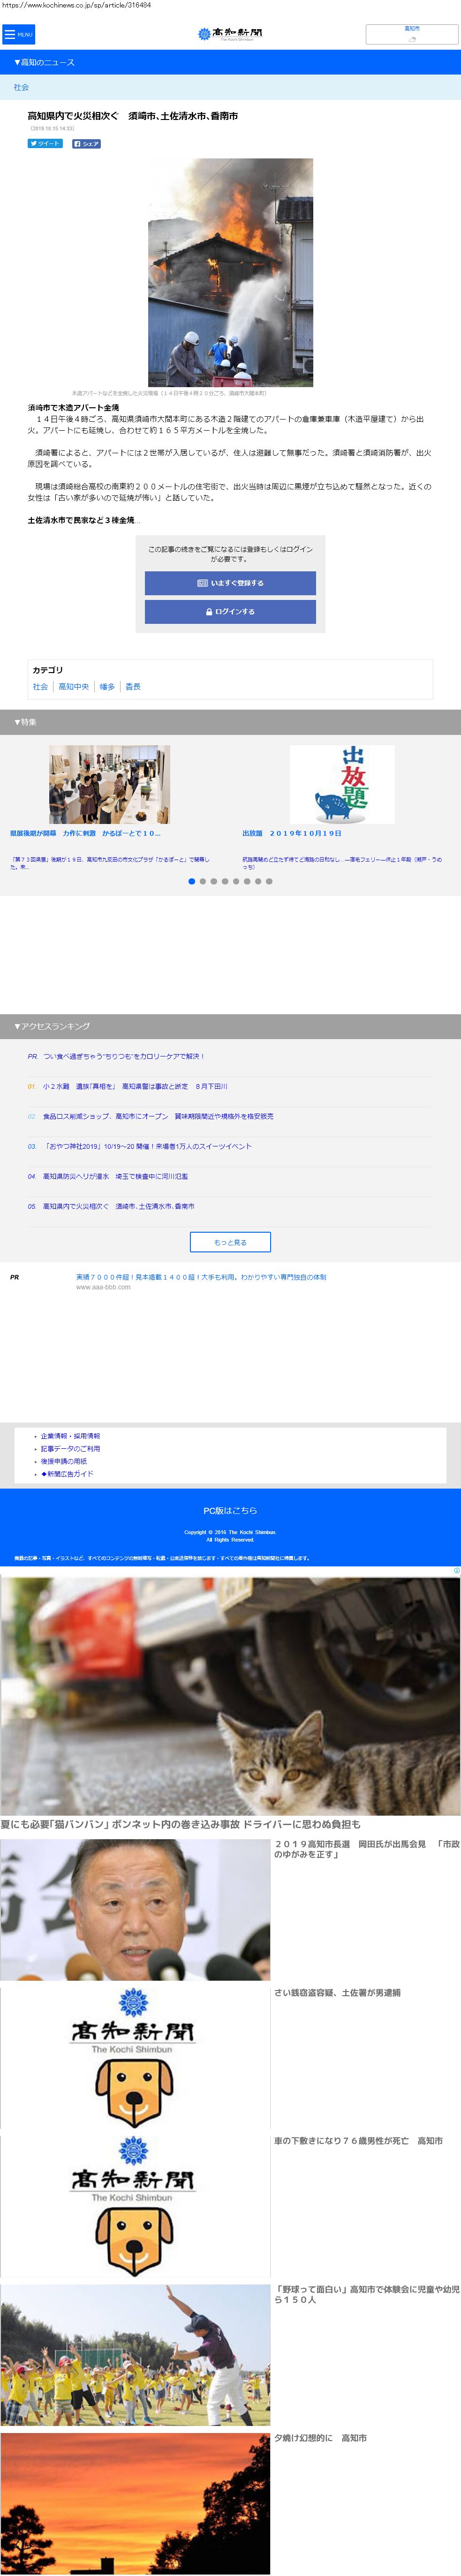Open logo thumbnail beside 車の下敷き headline
Viewport: 461px width, 2576px height.
point(135,2207)
